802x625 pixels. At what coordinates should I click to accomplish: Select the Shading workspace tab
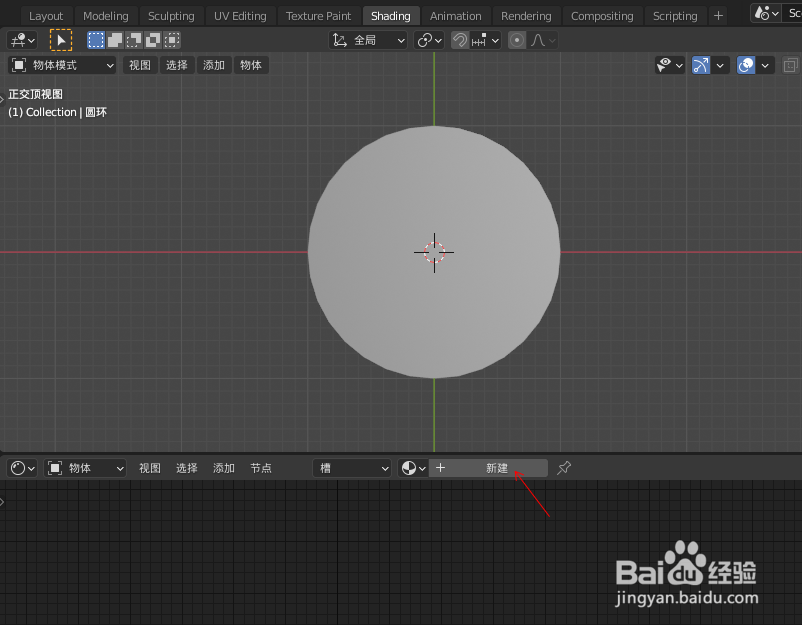pyautogui.click(x=391, y=16)
